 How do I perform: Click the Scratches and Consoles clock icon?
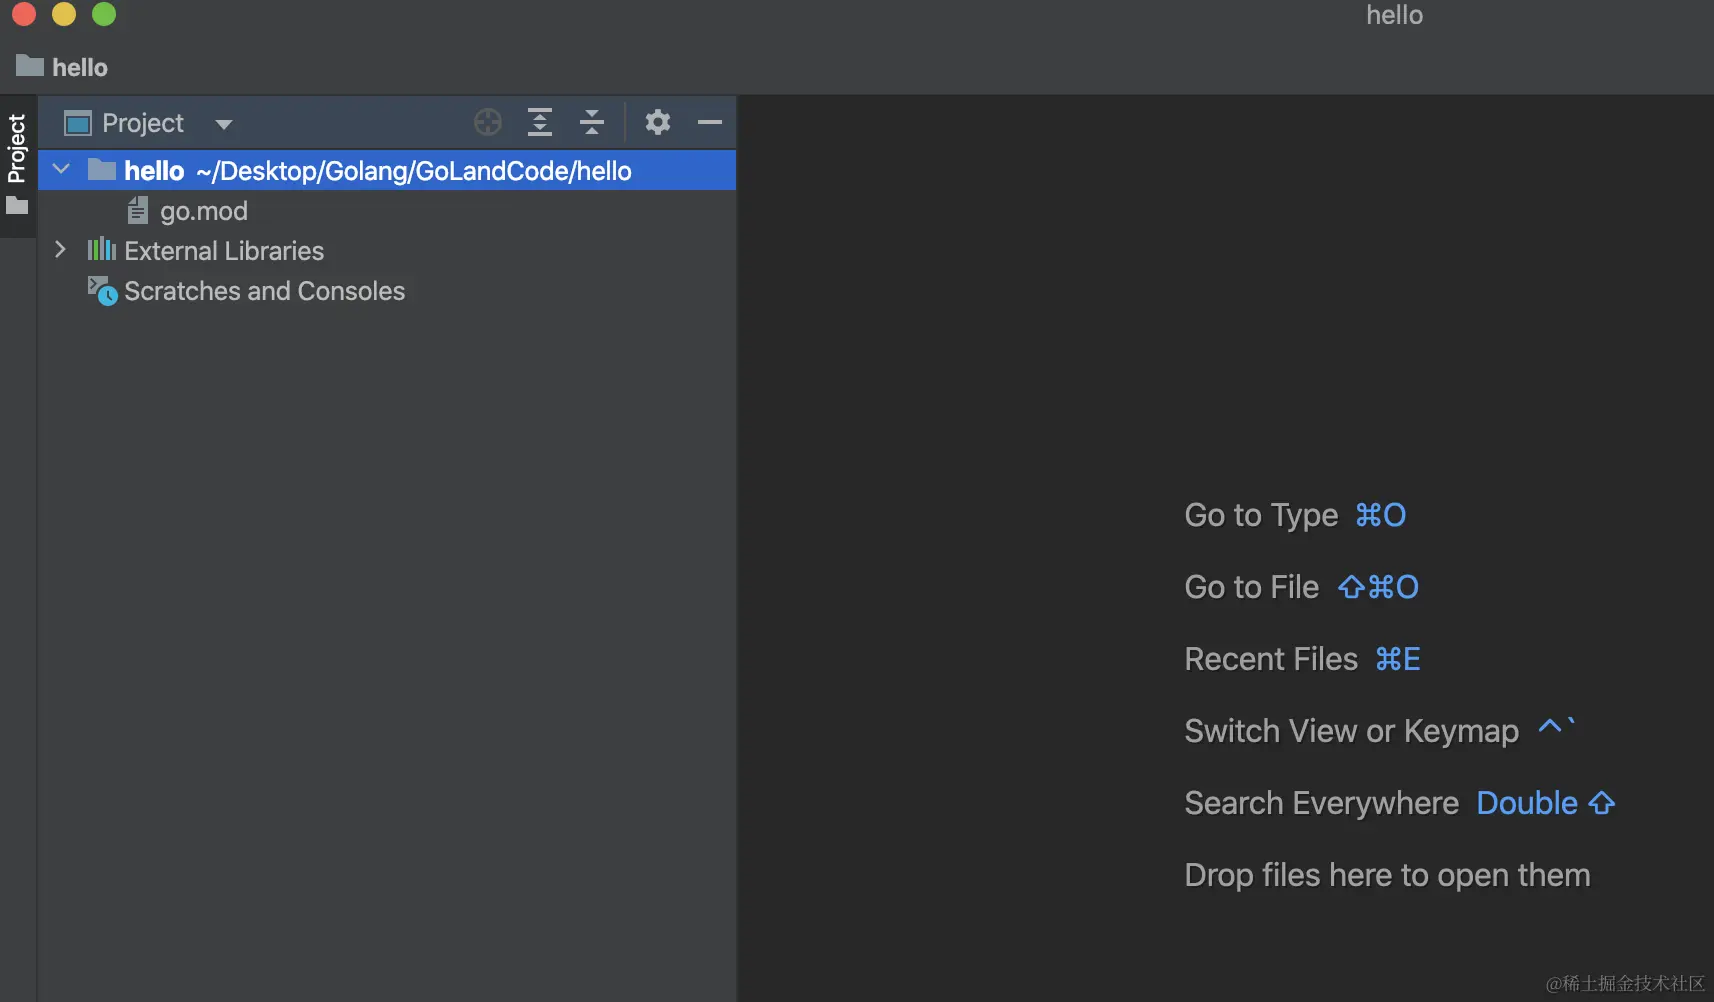(x=102, y=291)
